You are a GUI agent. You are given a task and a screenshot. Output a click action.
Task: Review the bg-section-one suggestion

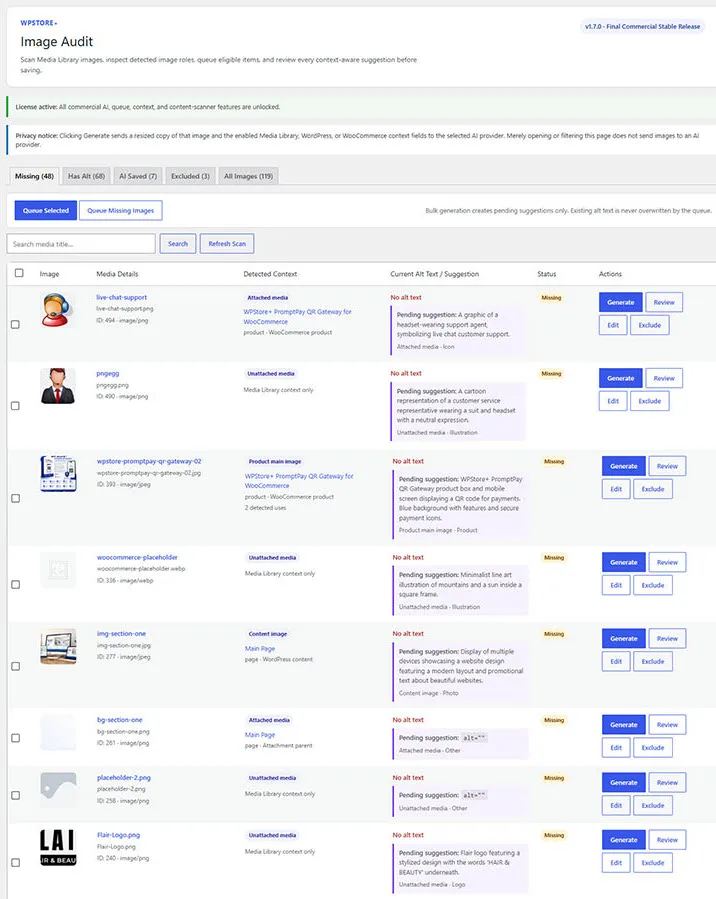point(667,725)
